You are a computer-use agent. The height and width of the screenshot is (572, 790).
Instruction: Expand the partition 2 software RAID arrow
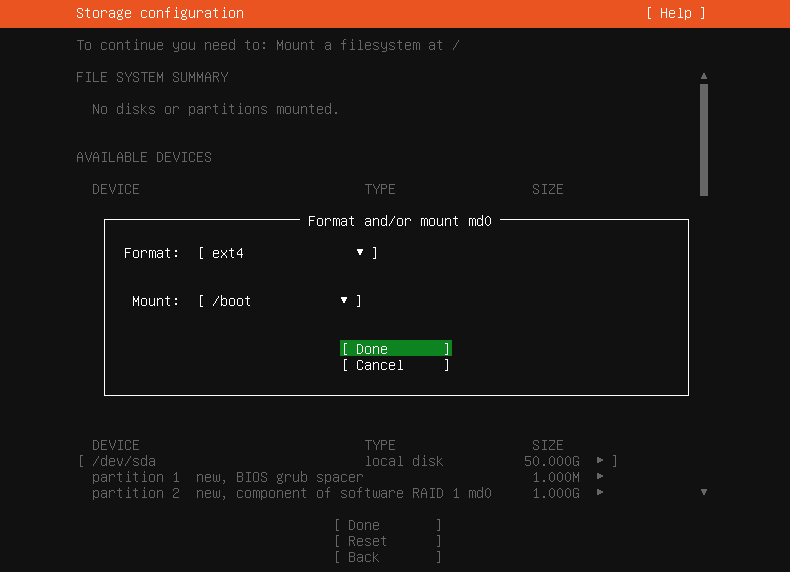click(600, 492)
